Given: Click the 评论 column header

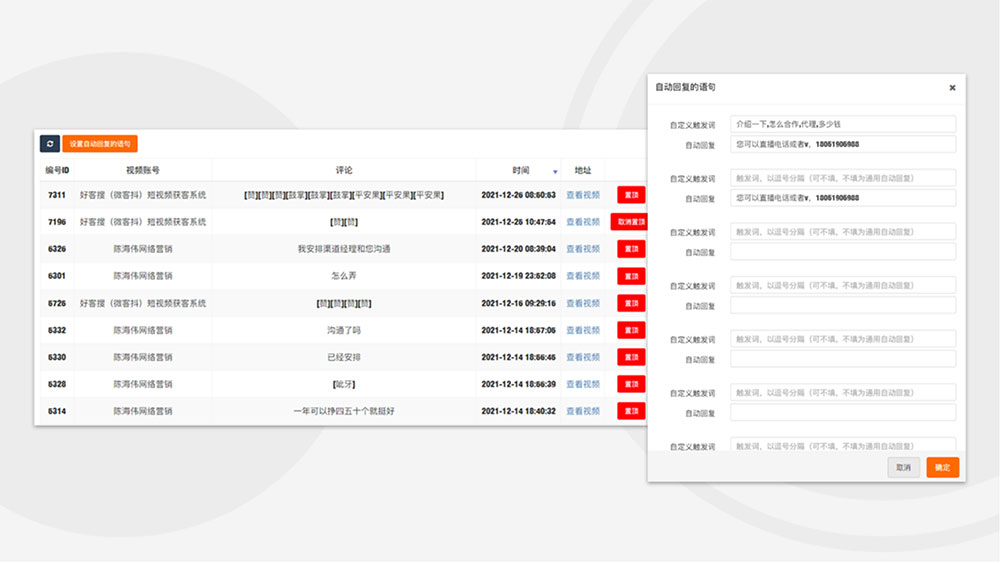Looking at the screenshot, I should (343, 171).
